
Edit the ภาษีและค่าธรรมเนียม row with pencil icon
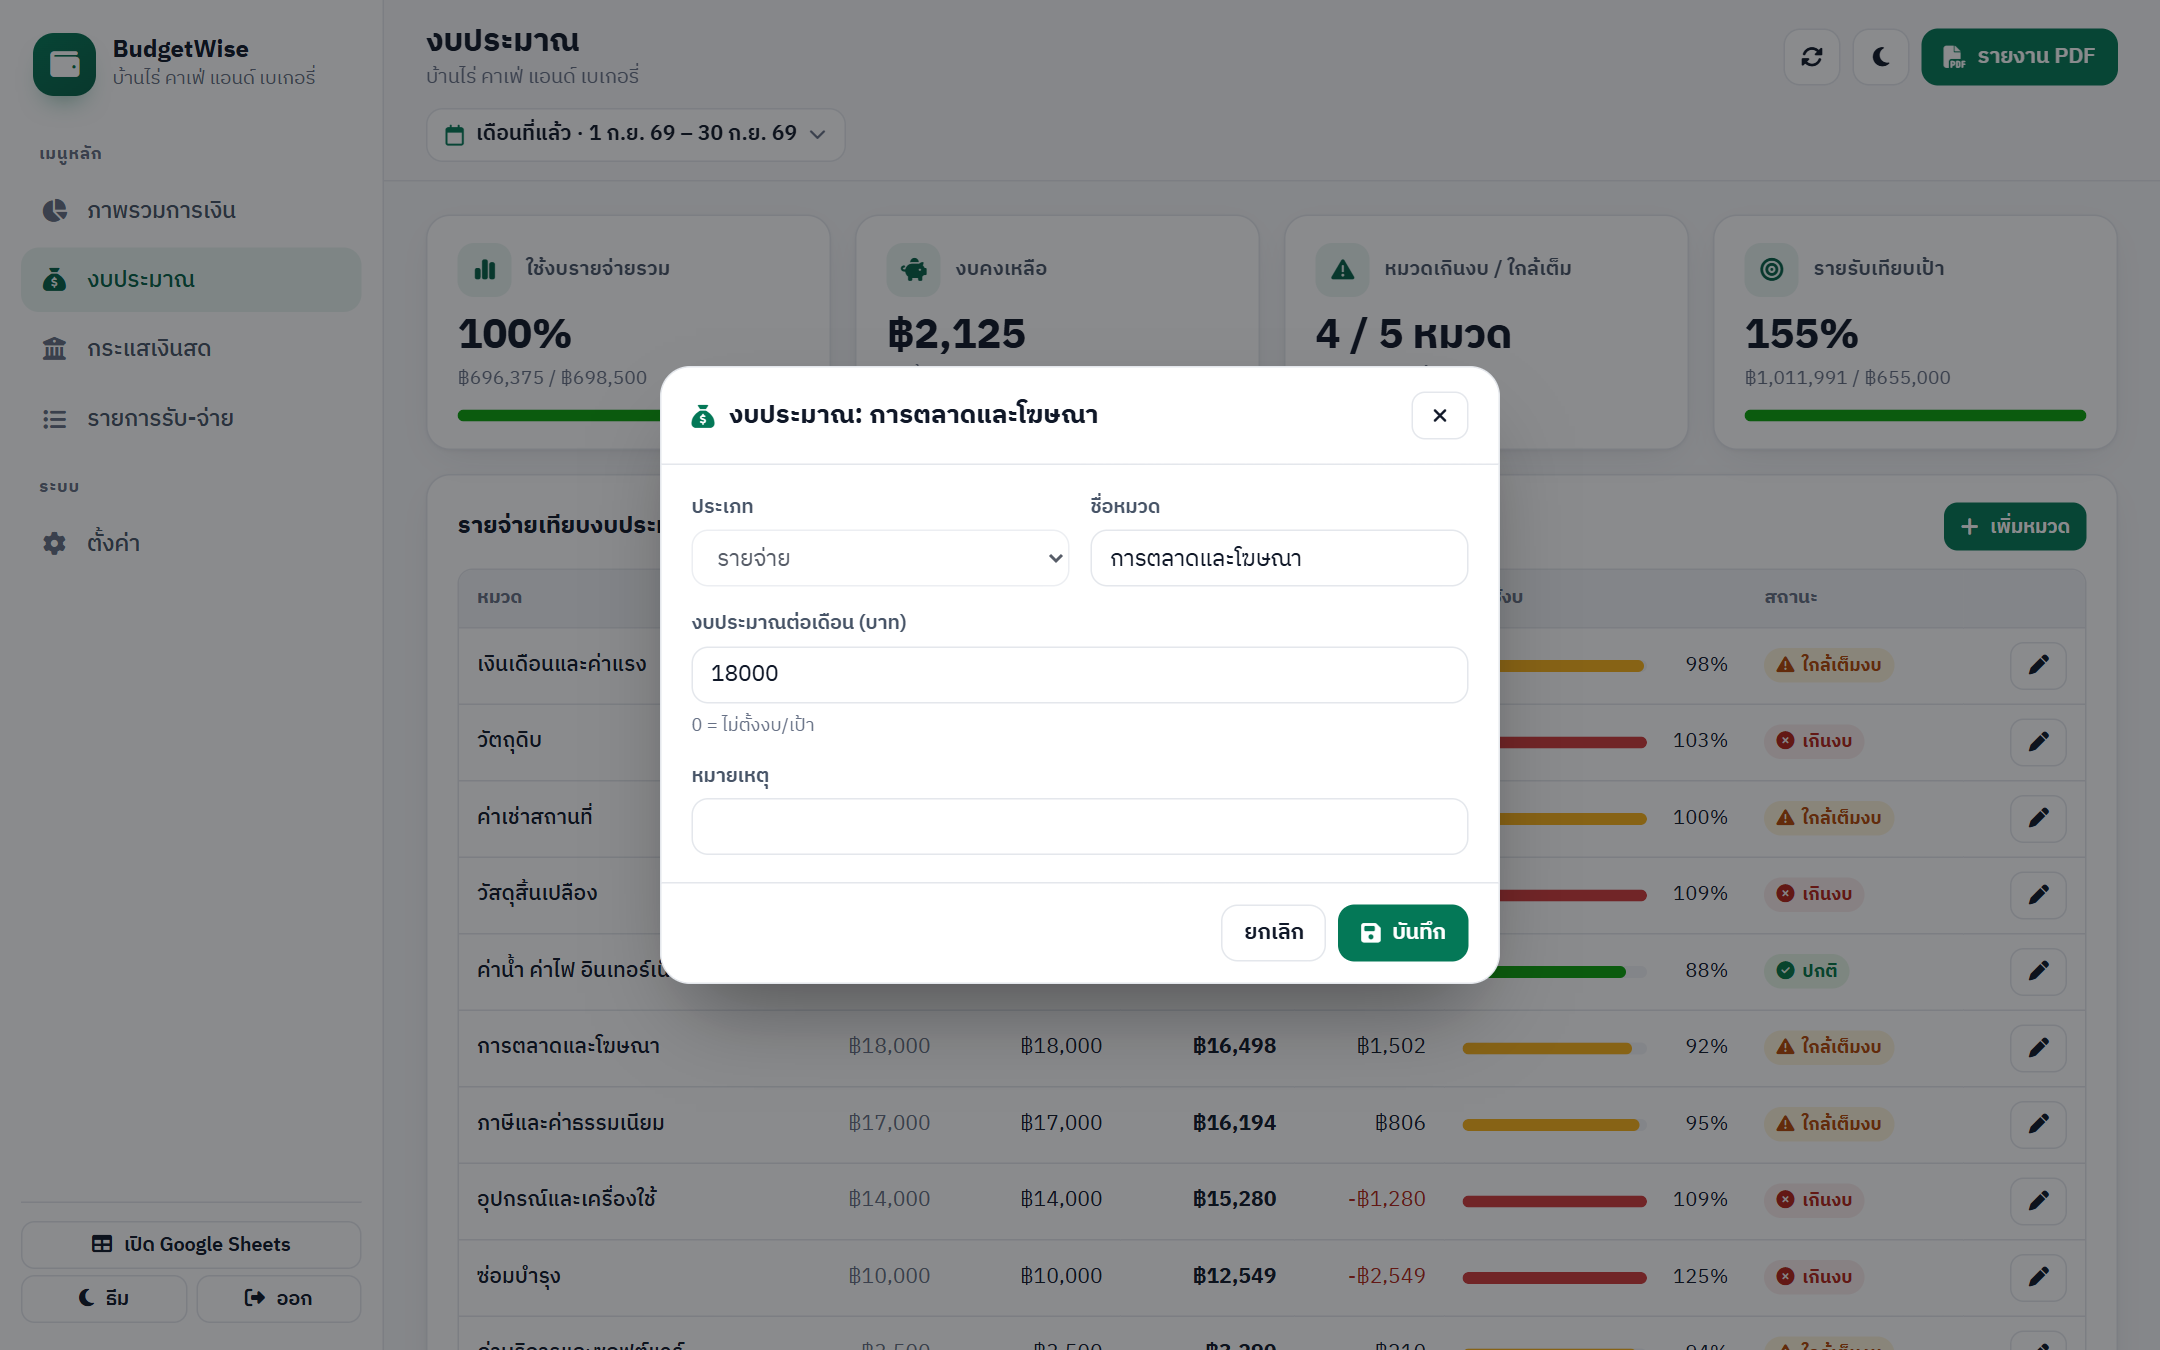2038,1124
